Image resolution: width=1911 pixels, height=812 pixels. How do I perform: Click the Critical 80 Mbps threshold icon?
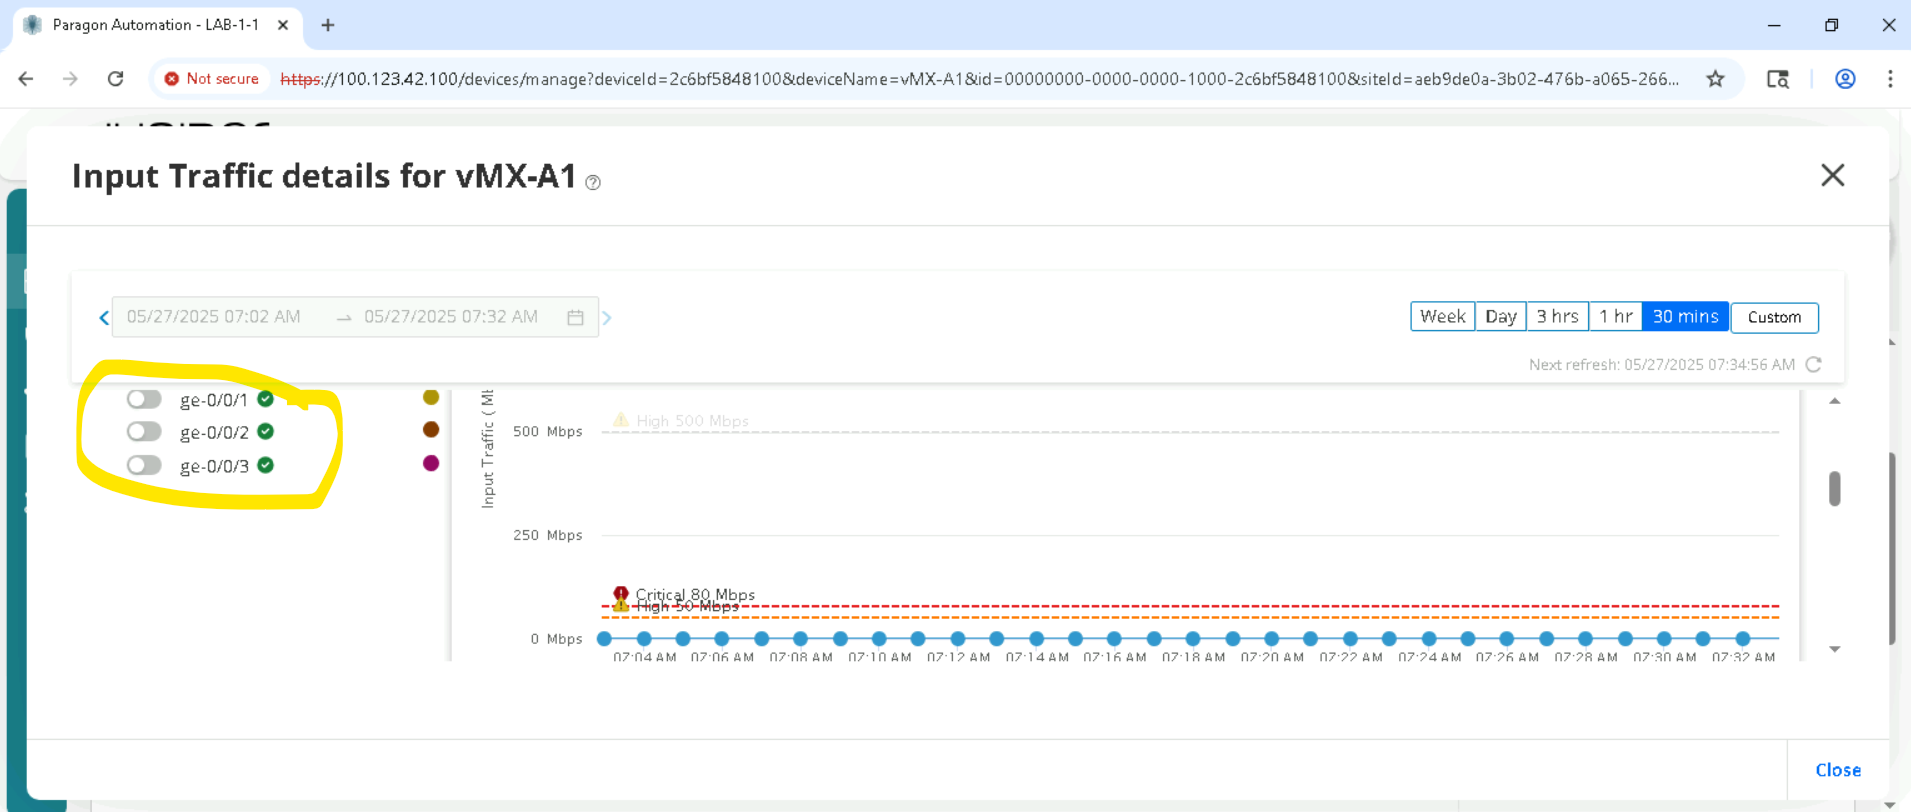coord(621,593)
